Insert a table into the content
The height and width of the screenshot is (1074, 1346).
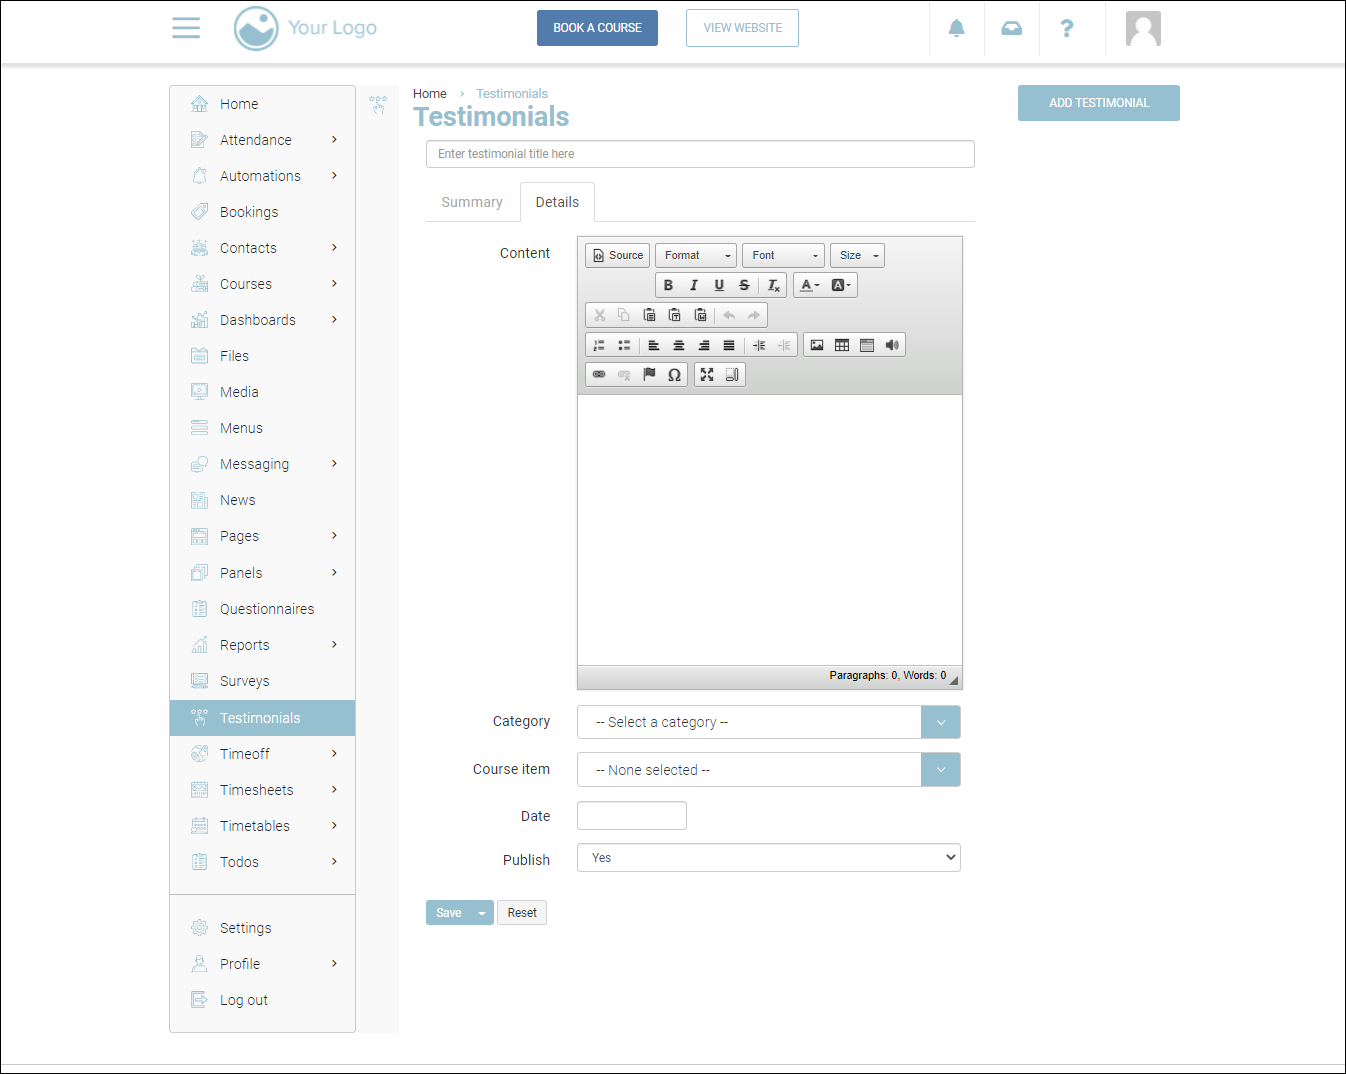click(x=842, y=345)
